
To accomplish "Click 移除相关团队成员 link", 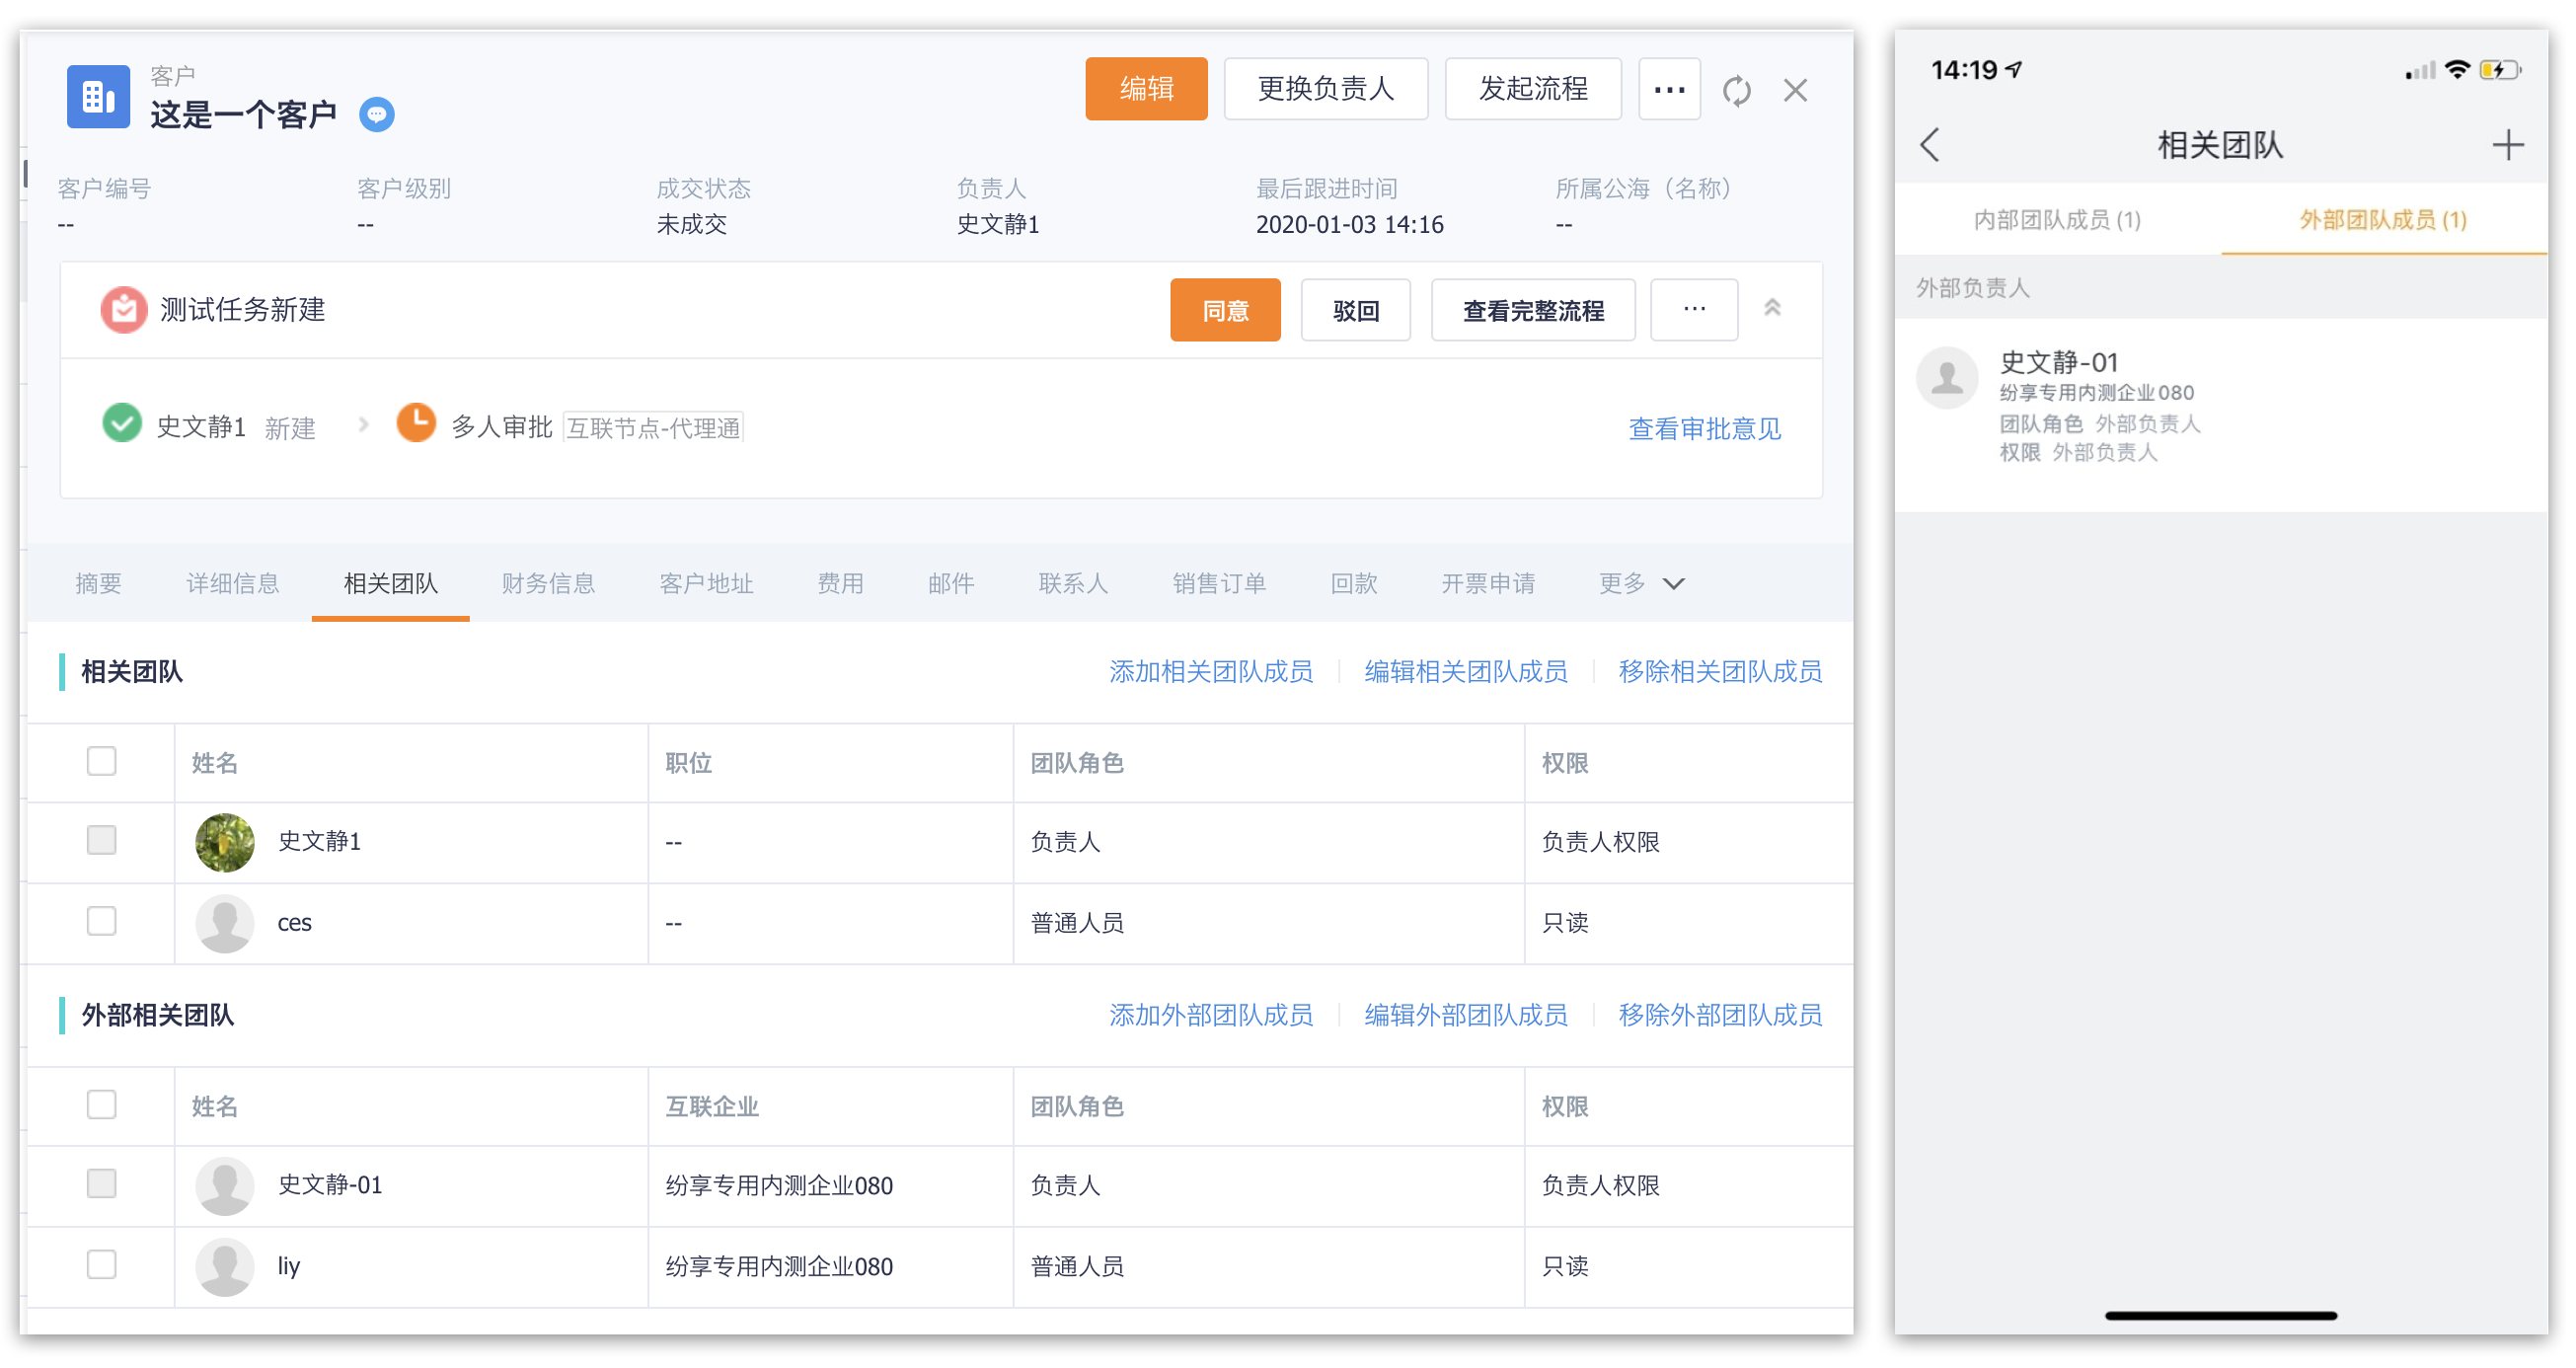I will [x=1720, y=672].
